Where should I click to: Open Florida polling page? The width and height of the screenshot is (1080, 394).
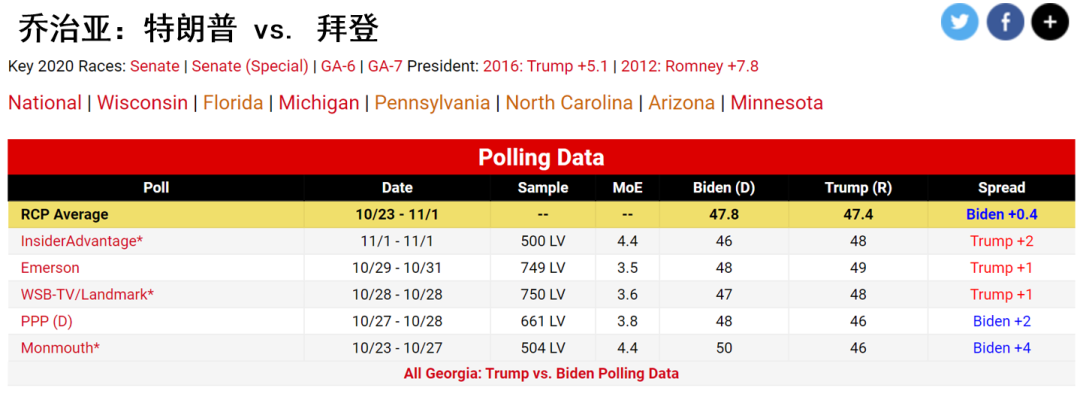coord(233,103)
